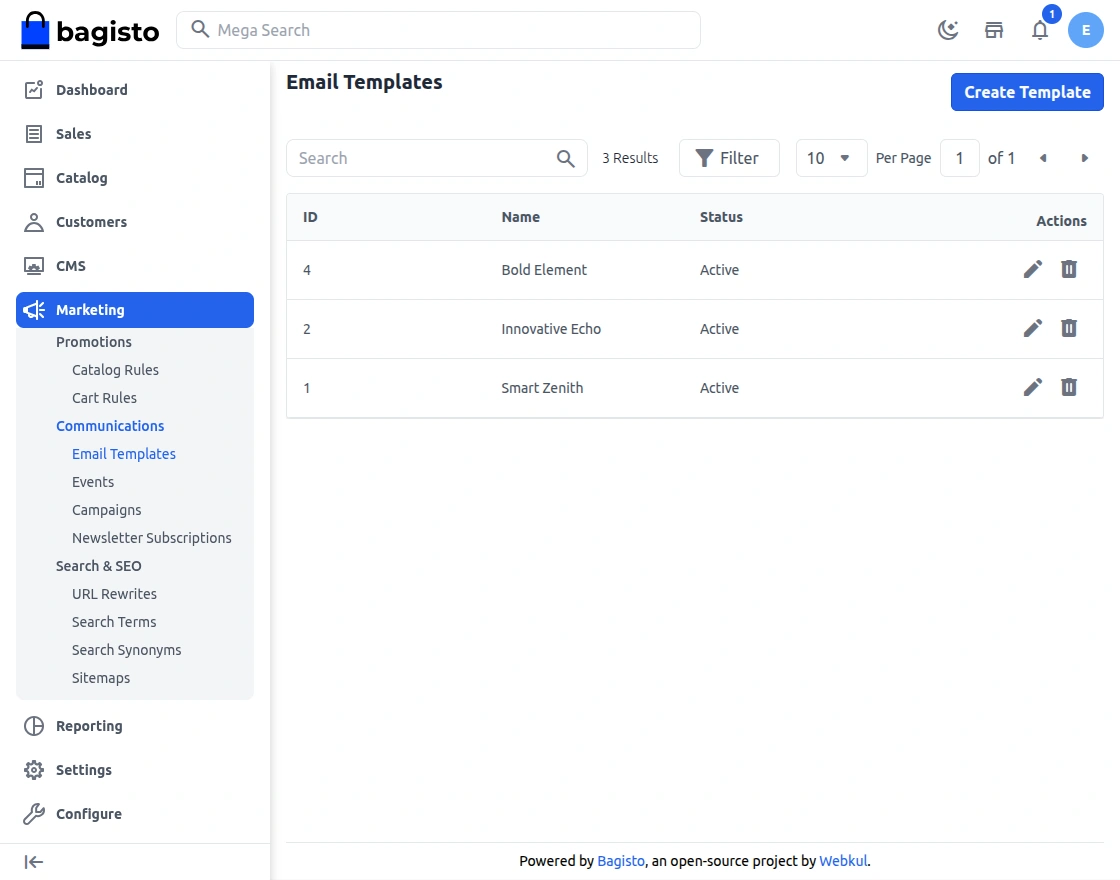Viewport: 1120px width, 880px height.
Task: Open Cart Rules page
Action: (x=104, y=398)
